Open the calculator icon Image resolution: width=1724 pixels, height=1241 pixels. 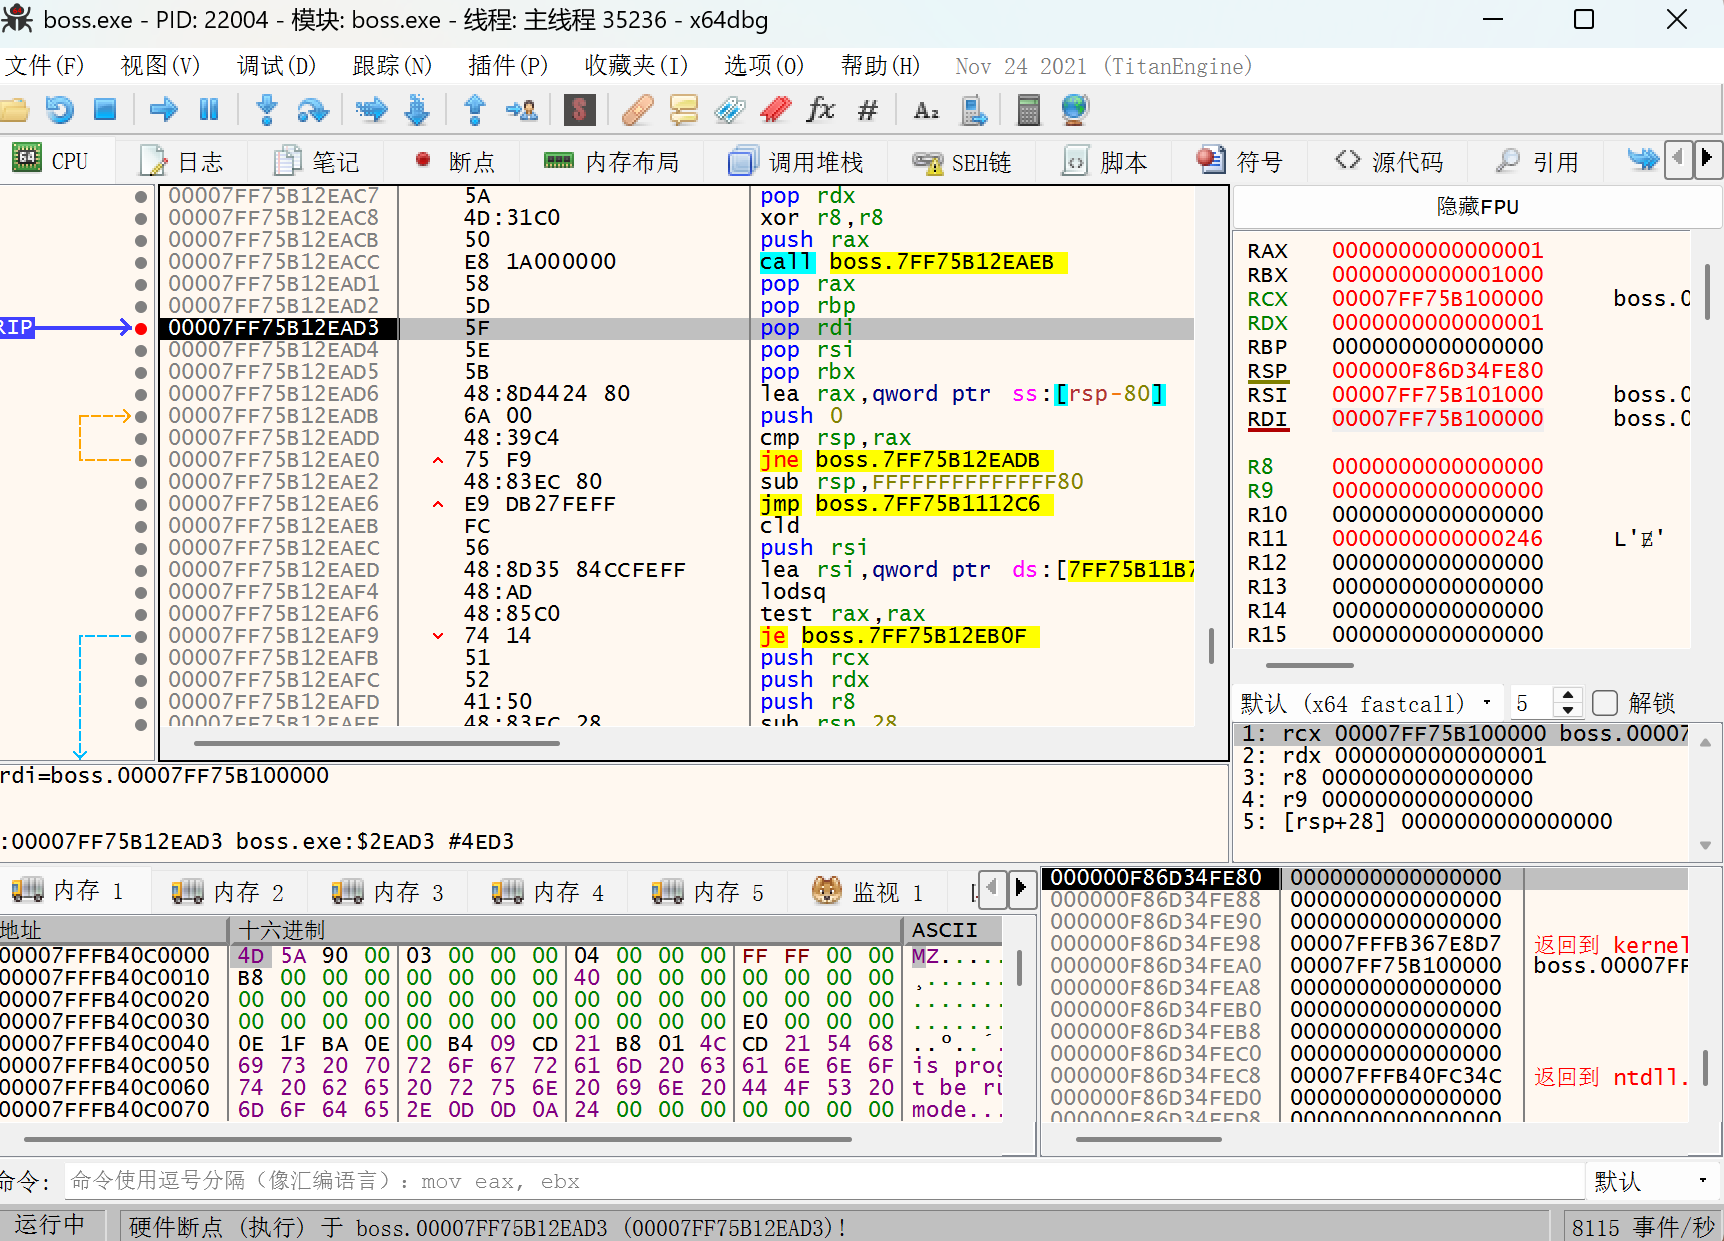pos(1028,109)
